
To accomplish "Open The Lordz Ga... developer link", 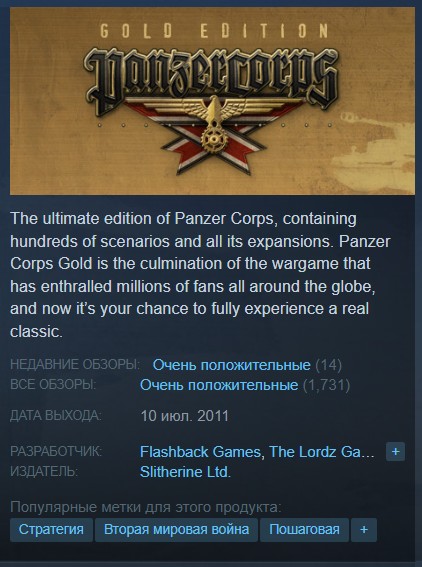I will [x=321, y=452].
